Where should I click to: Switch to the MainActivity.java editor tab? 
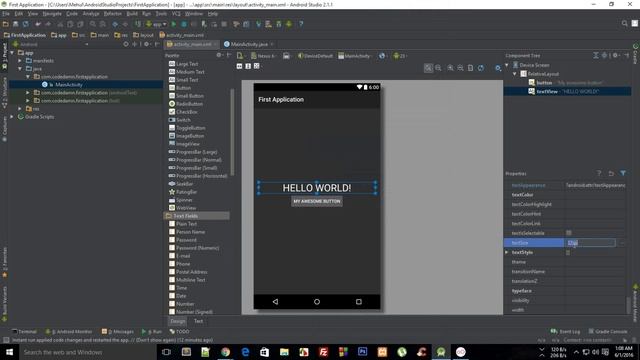pos(249,44)
